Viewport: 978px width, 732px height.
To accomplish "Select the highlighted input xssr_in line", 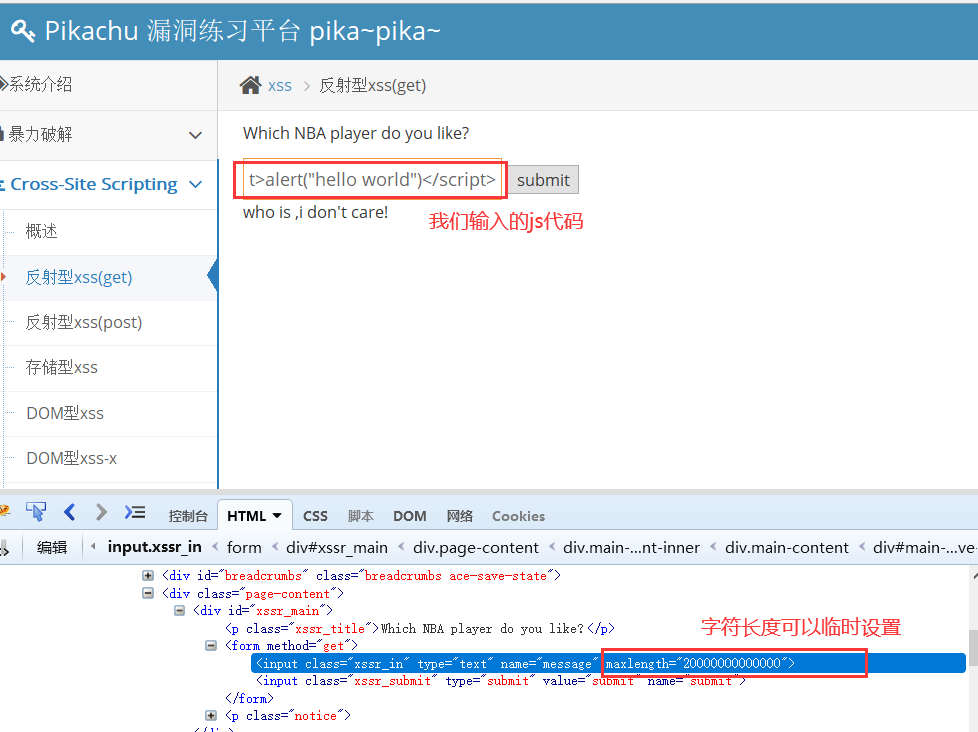I will pyautogui.click(x=608, y=663).
